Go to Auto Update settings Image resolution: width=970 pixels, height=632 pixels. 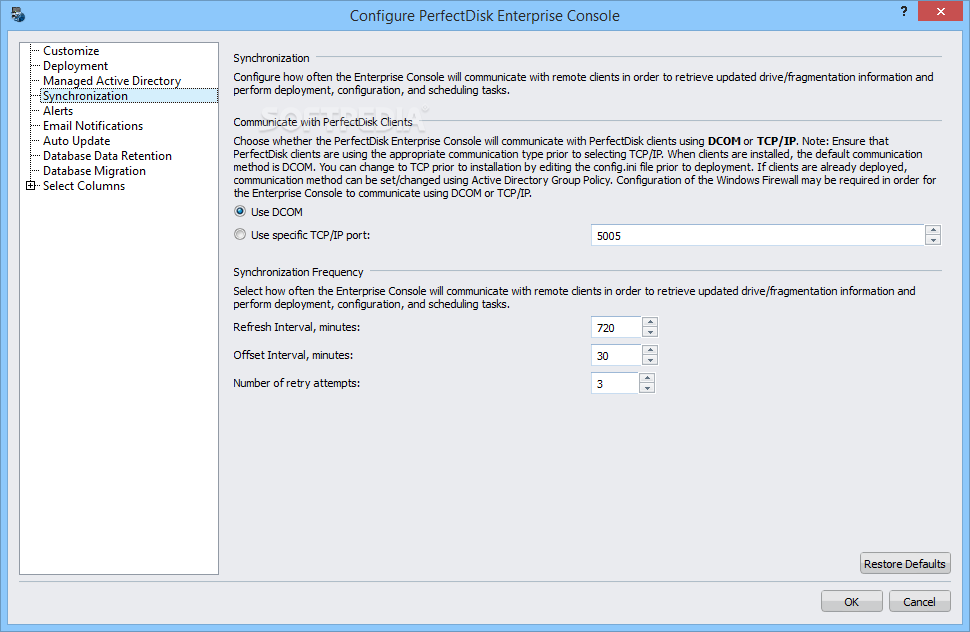tap(76, 141)
